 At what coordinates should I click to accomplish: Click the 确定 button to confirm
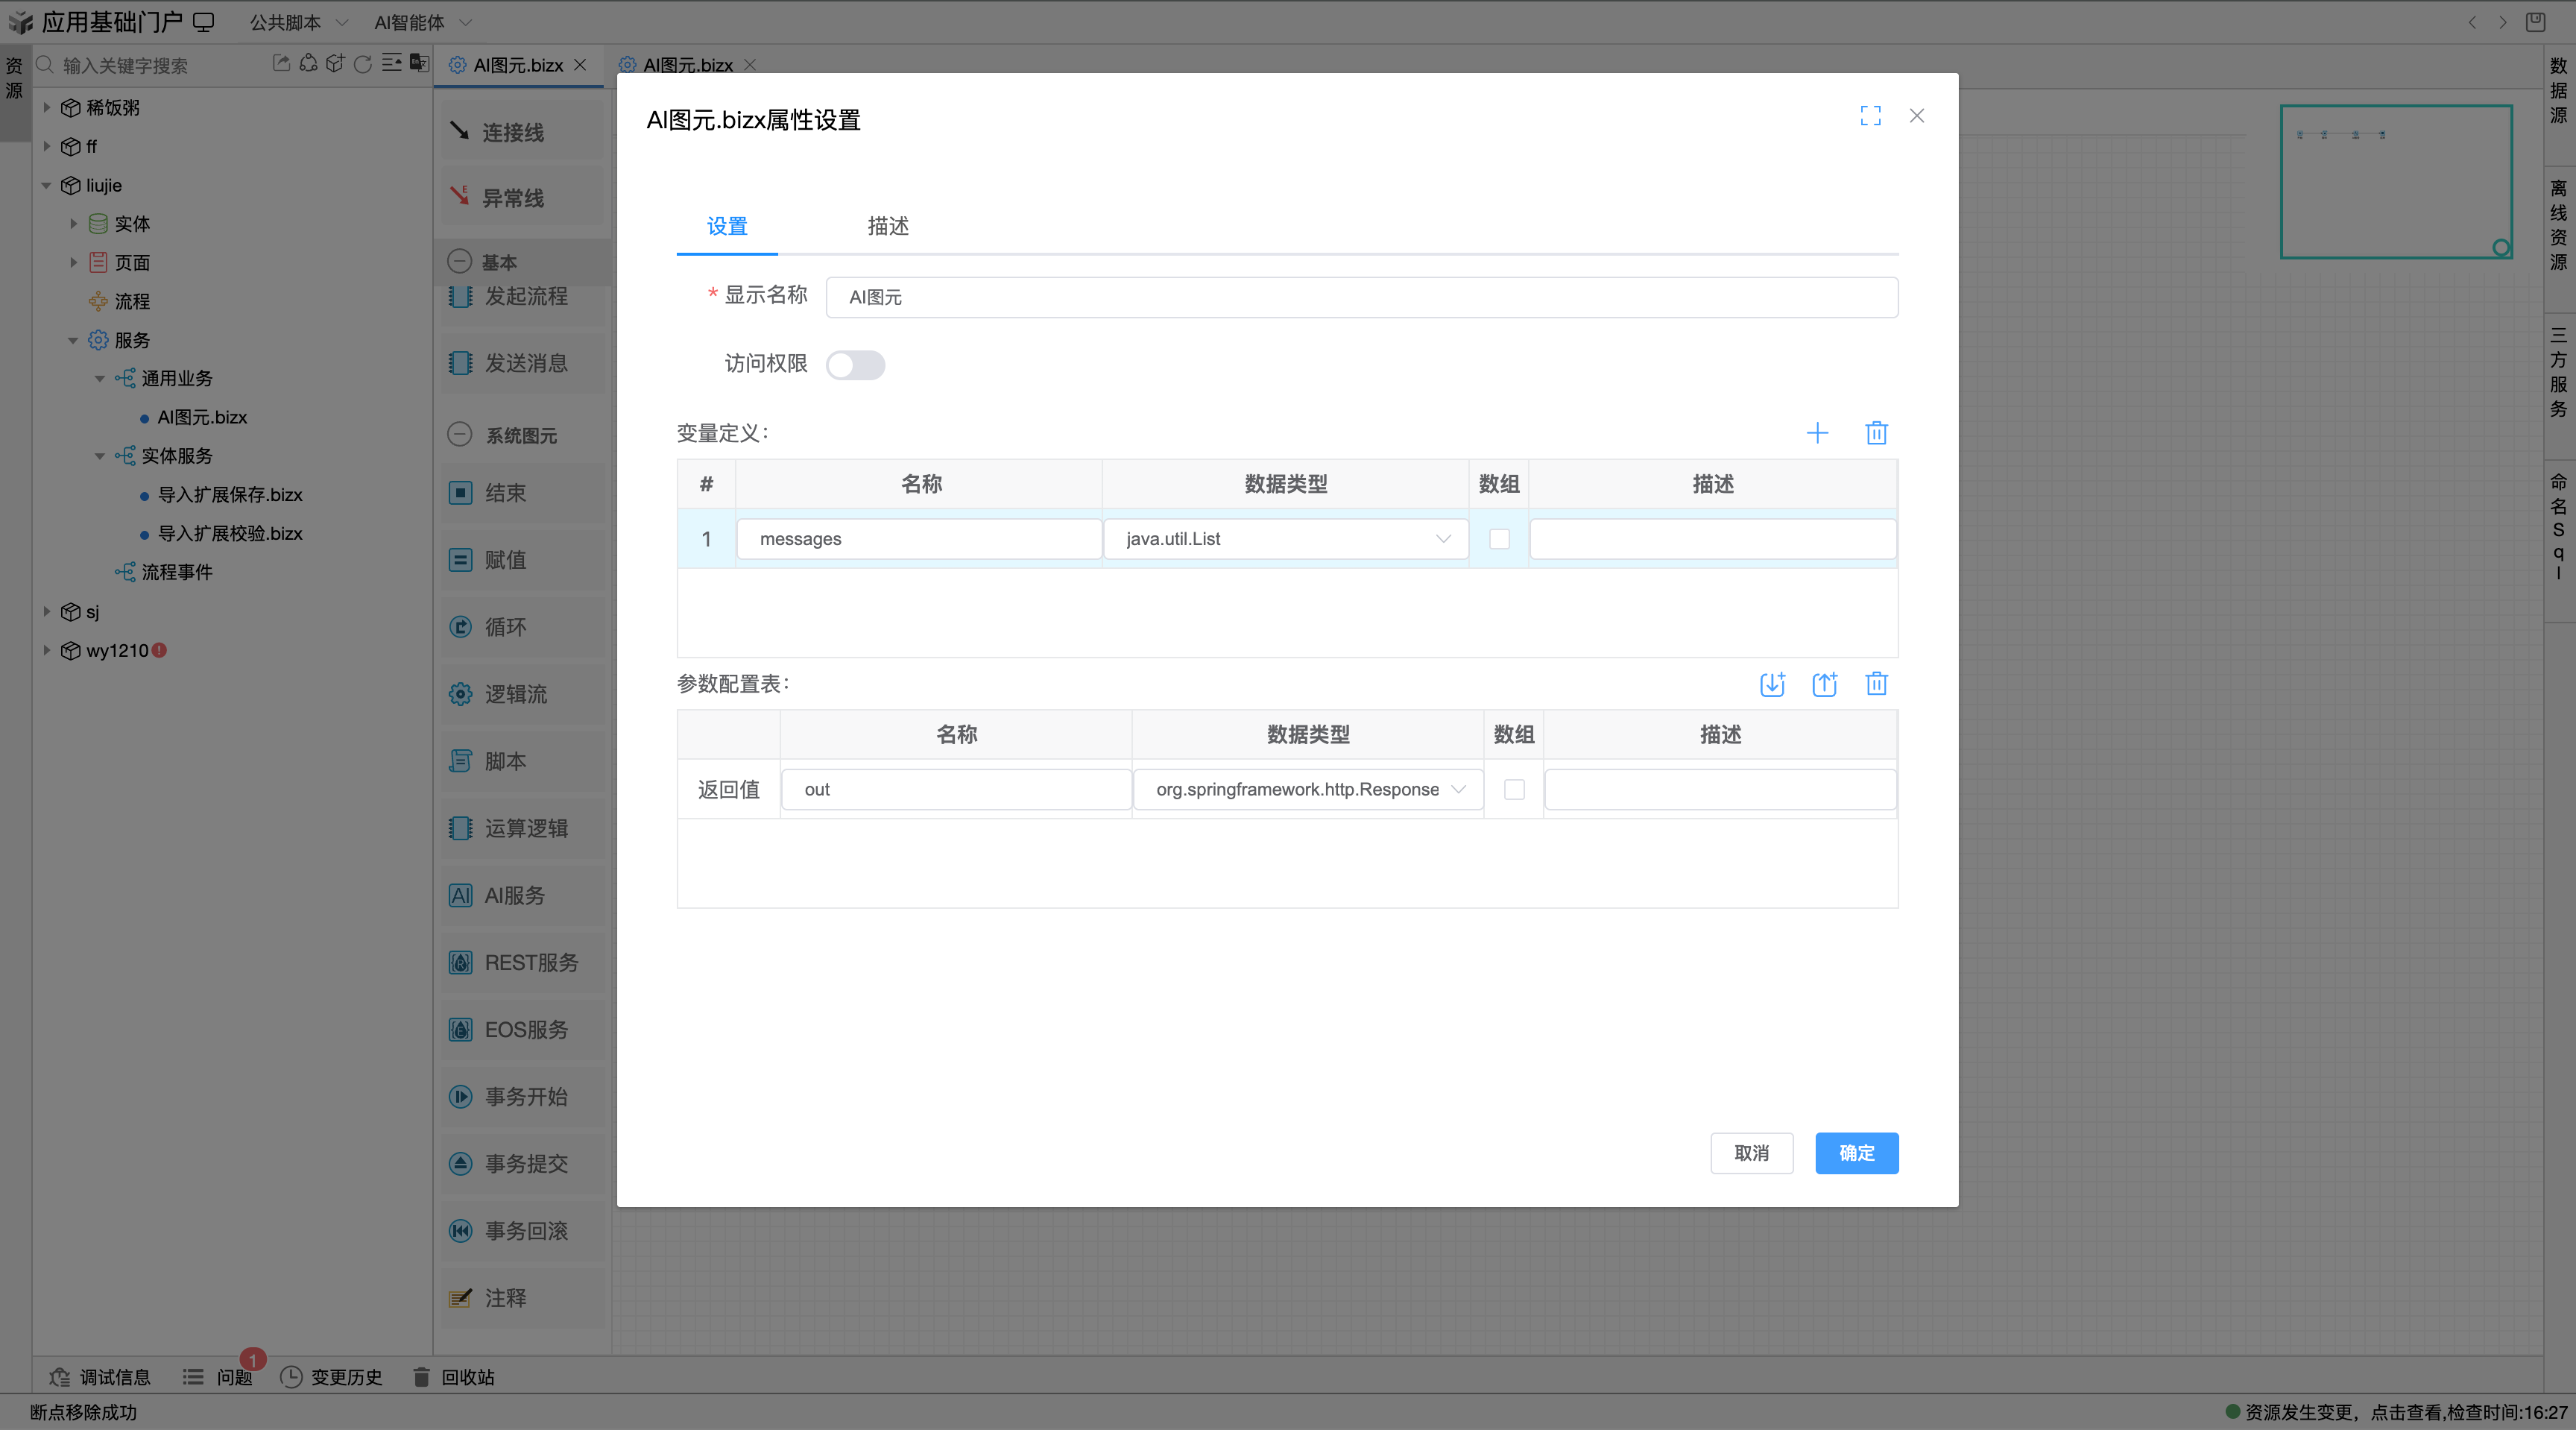click(1856, 1153)
